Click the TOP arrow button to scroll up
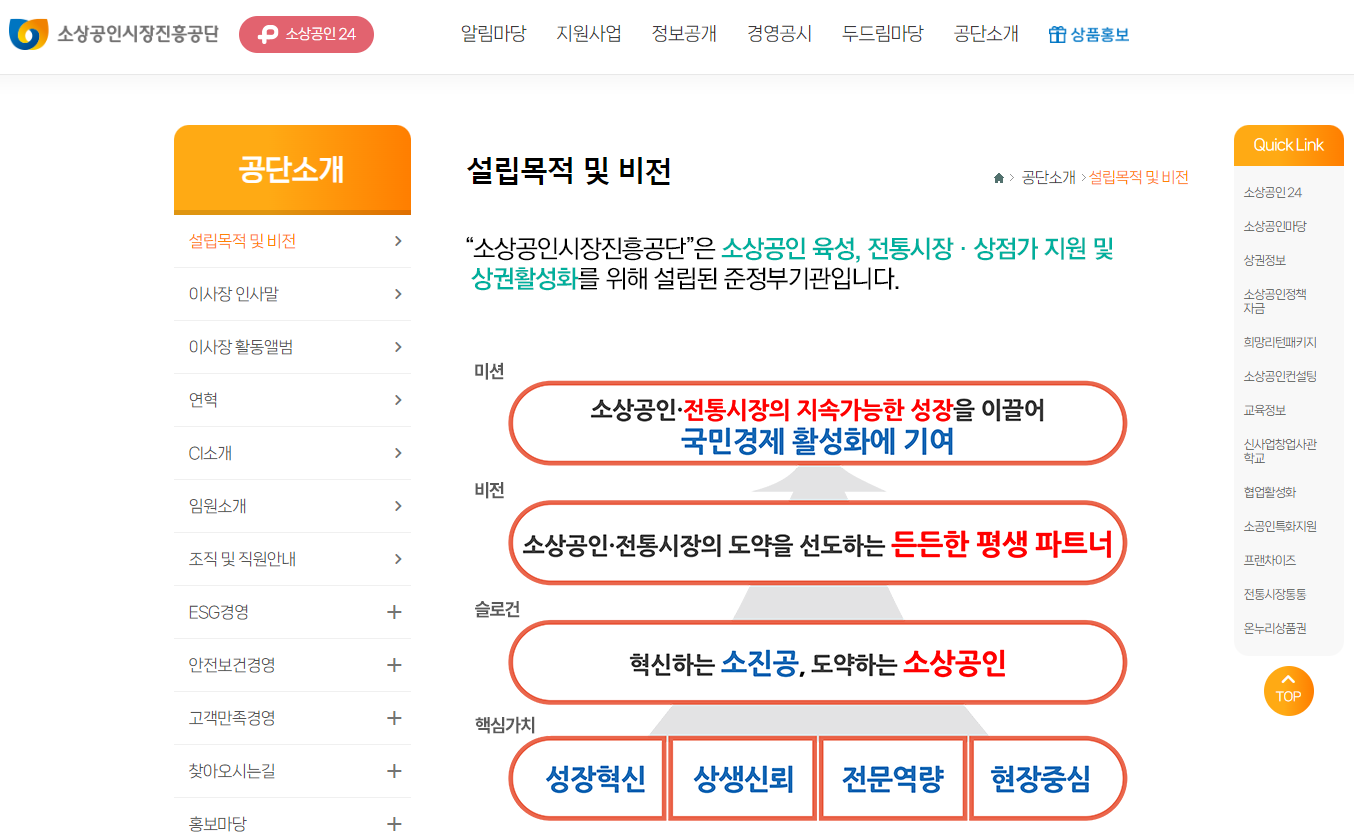 (1289, 691)
